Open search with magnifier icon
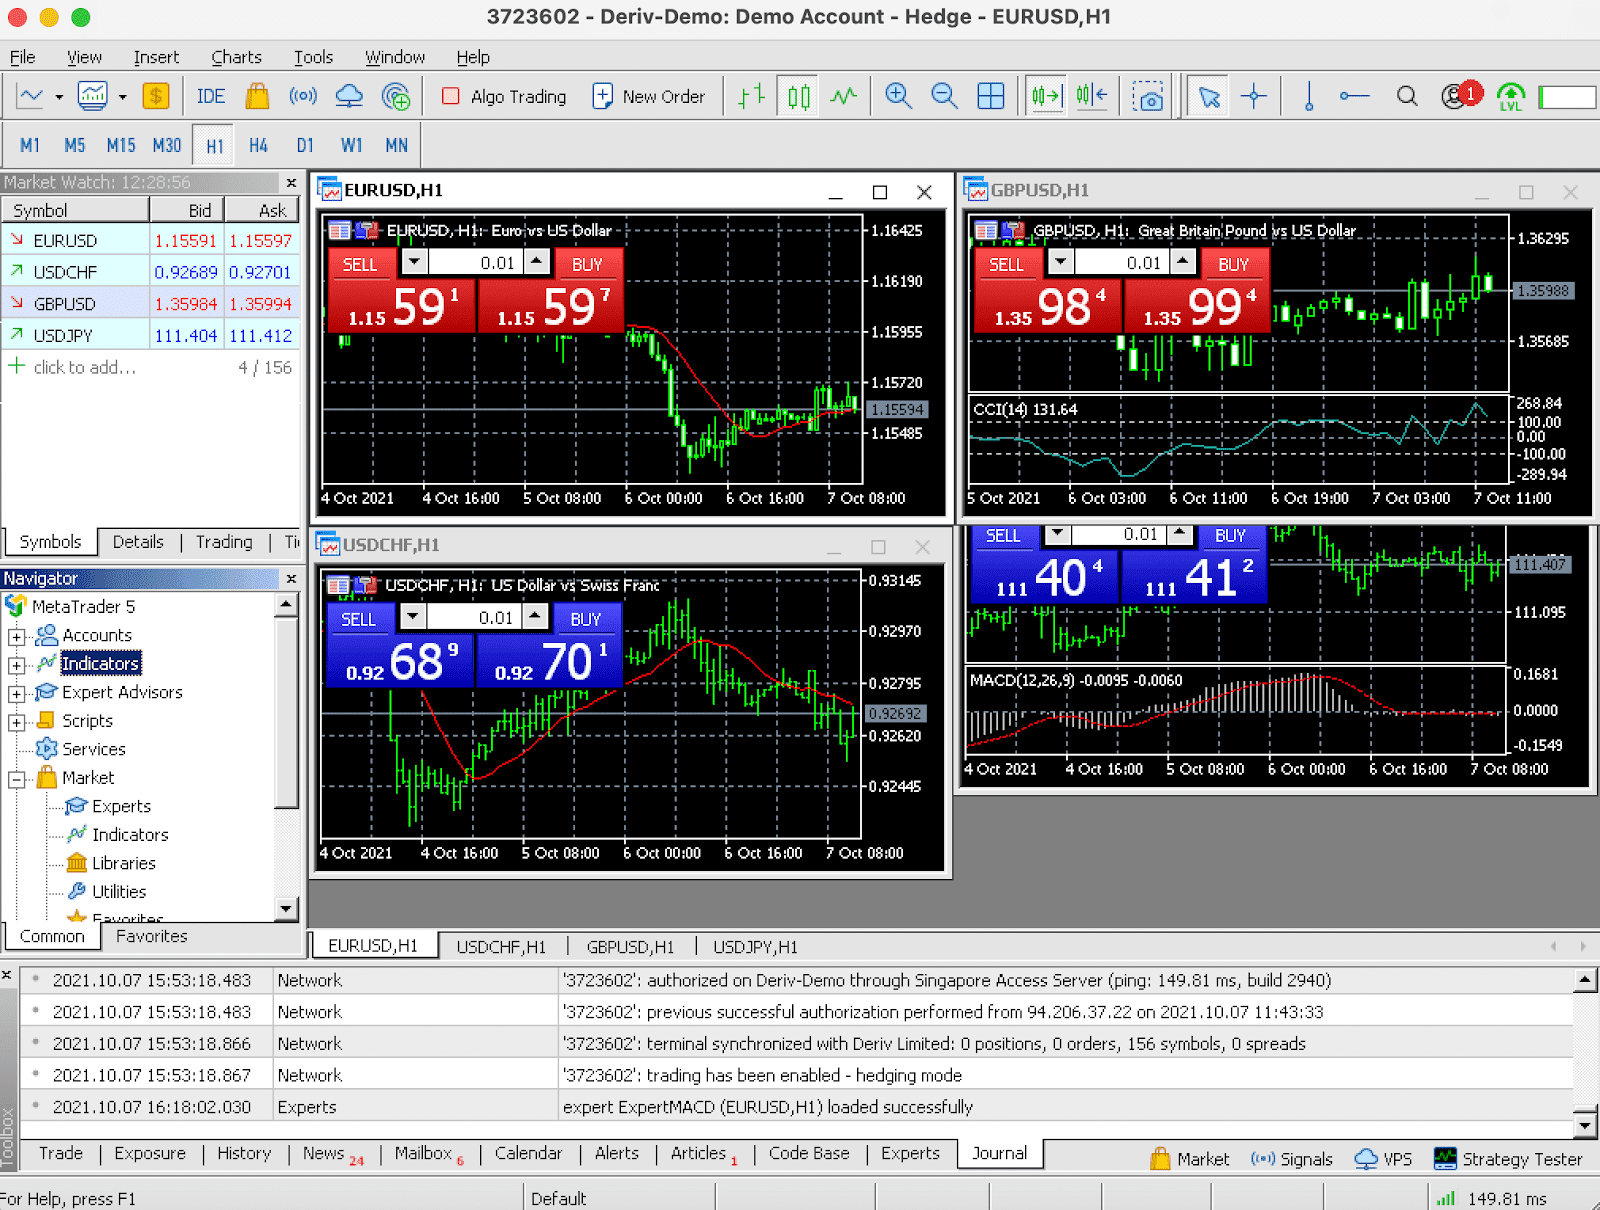1600x1210 pixels. coord(1406,96)
